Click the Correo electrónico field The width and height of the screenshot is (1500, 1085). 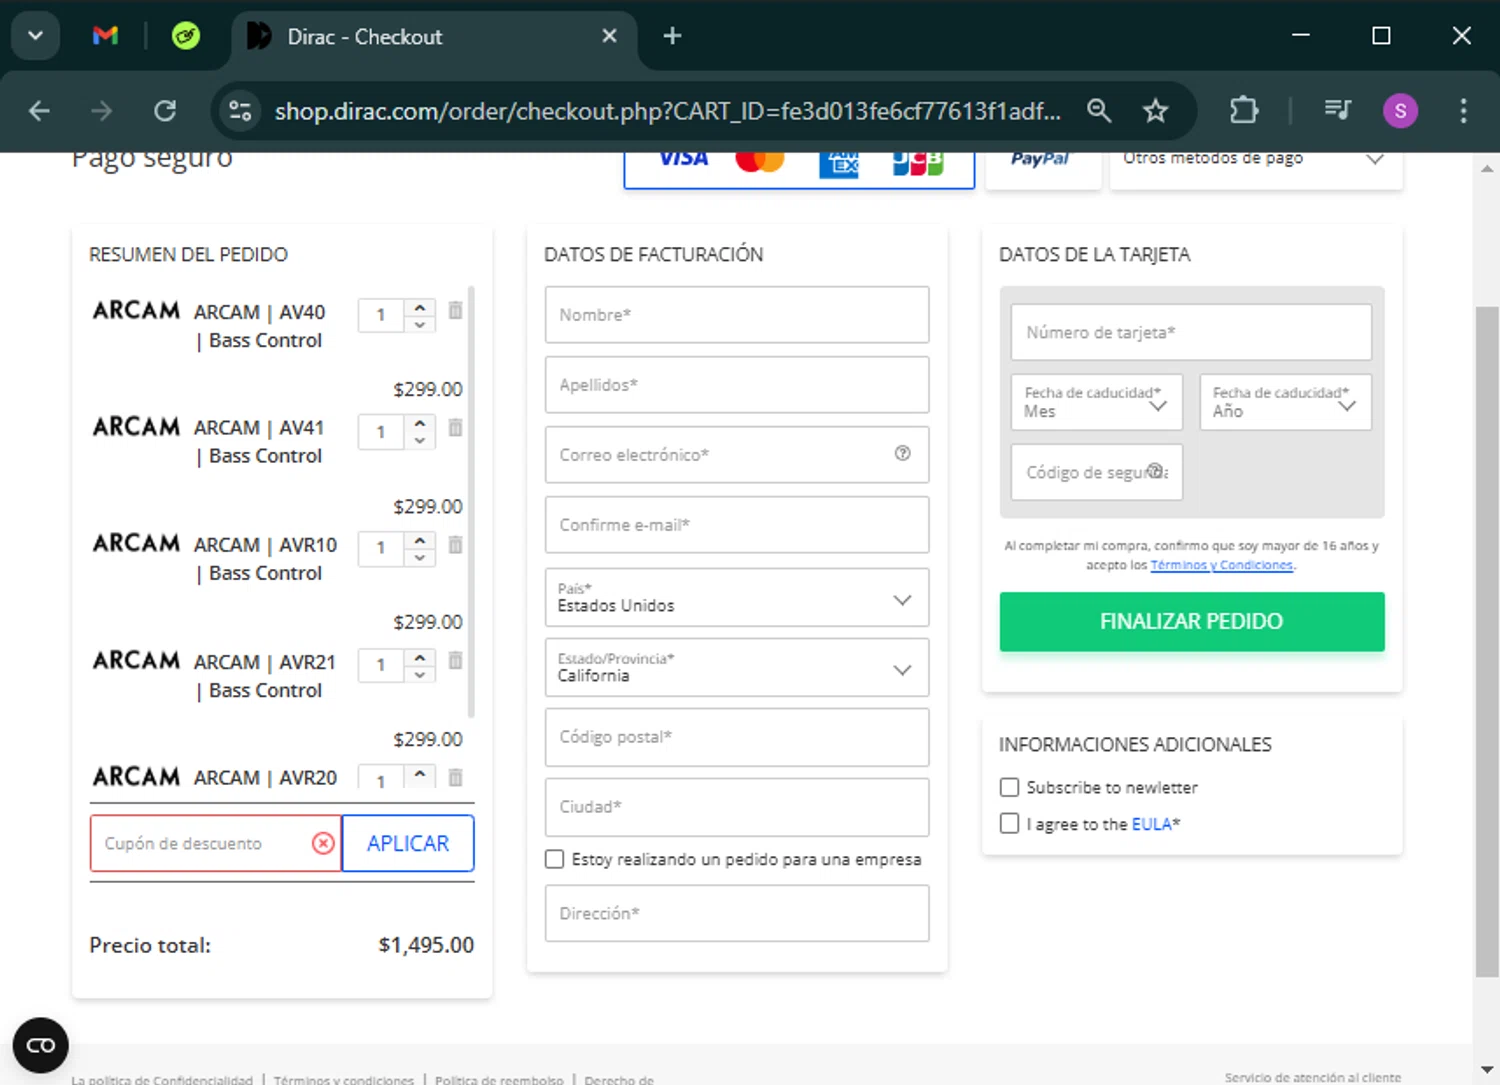737,454
